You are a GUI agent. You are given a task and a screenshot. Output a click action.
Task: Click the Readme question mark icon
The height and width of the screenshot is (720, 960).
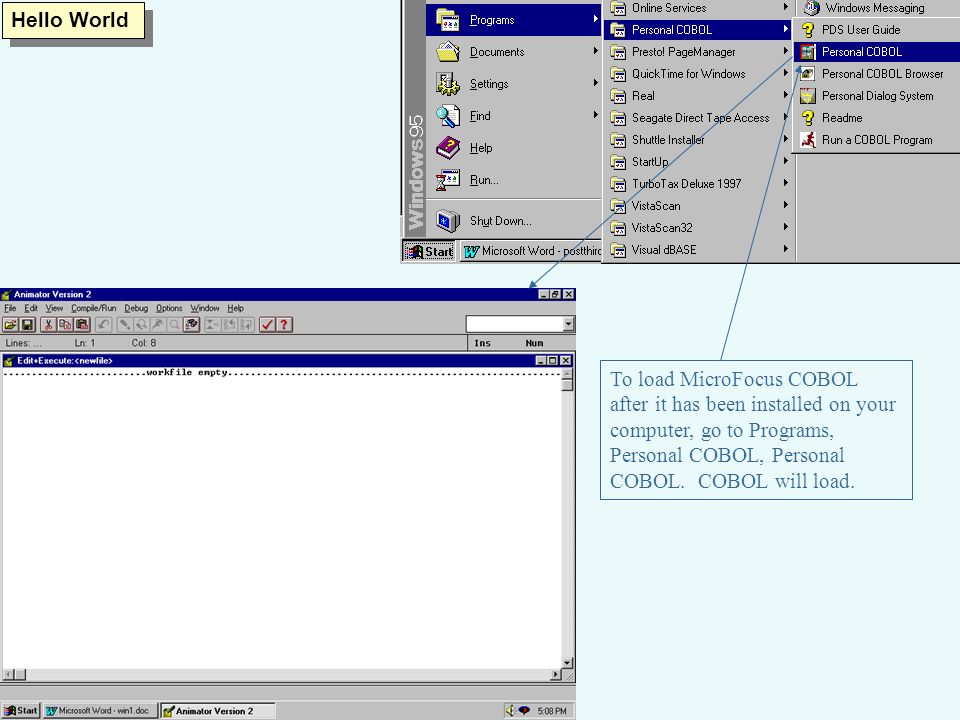click(x=808, y=118)
